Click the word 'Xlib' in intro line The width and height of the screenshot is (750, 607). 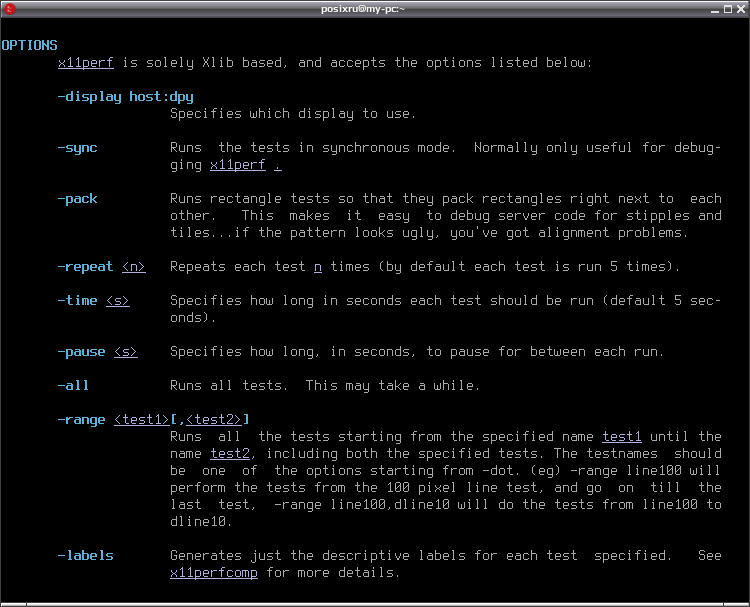pyautogui.click(x=218, y=63)
